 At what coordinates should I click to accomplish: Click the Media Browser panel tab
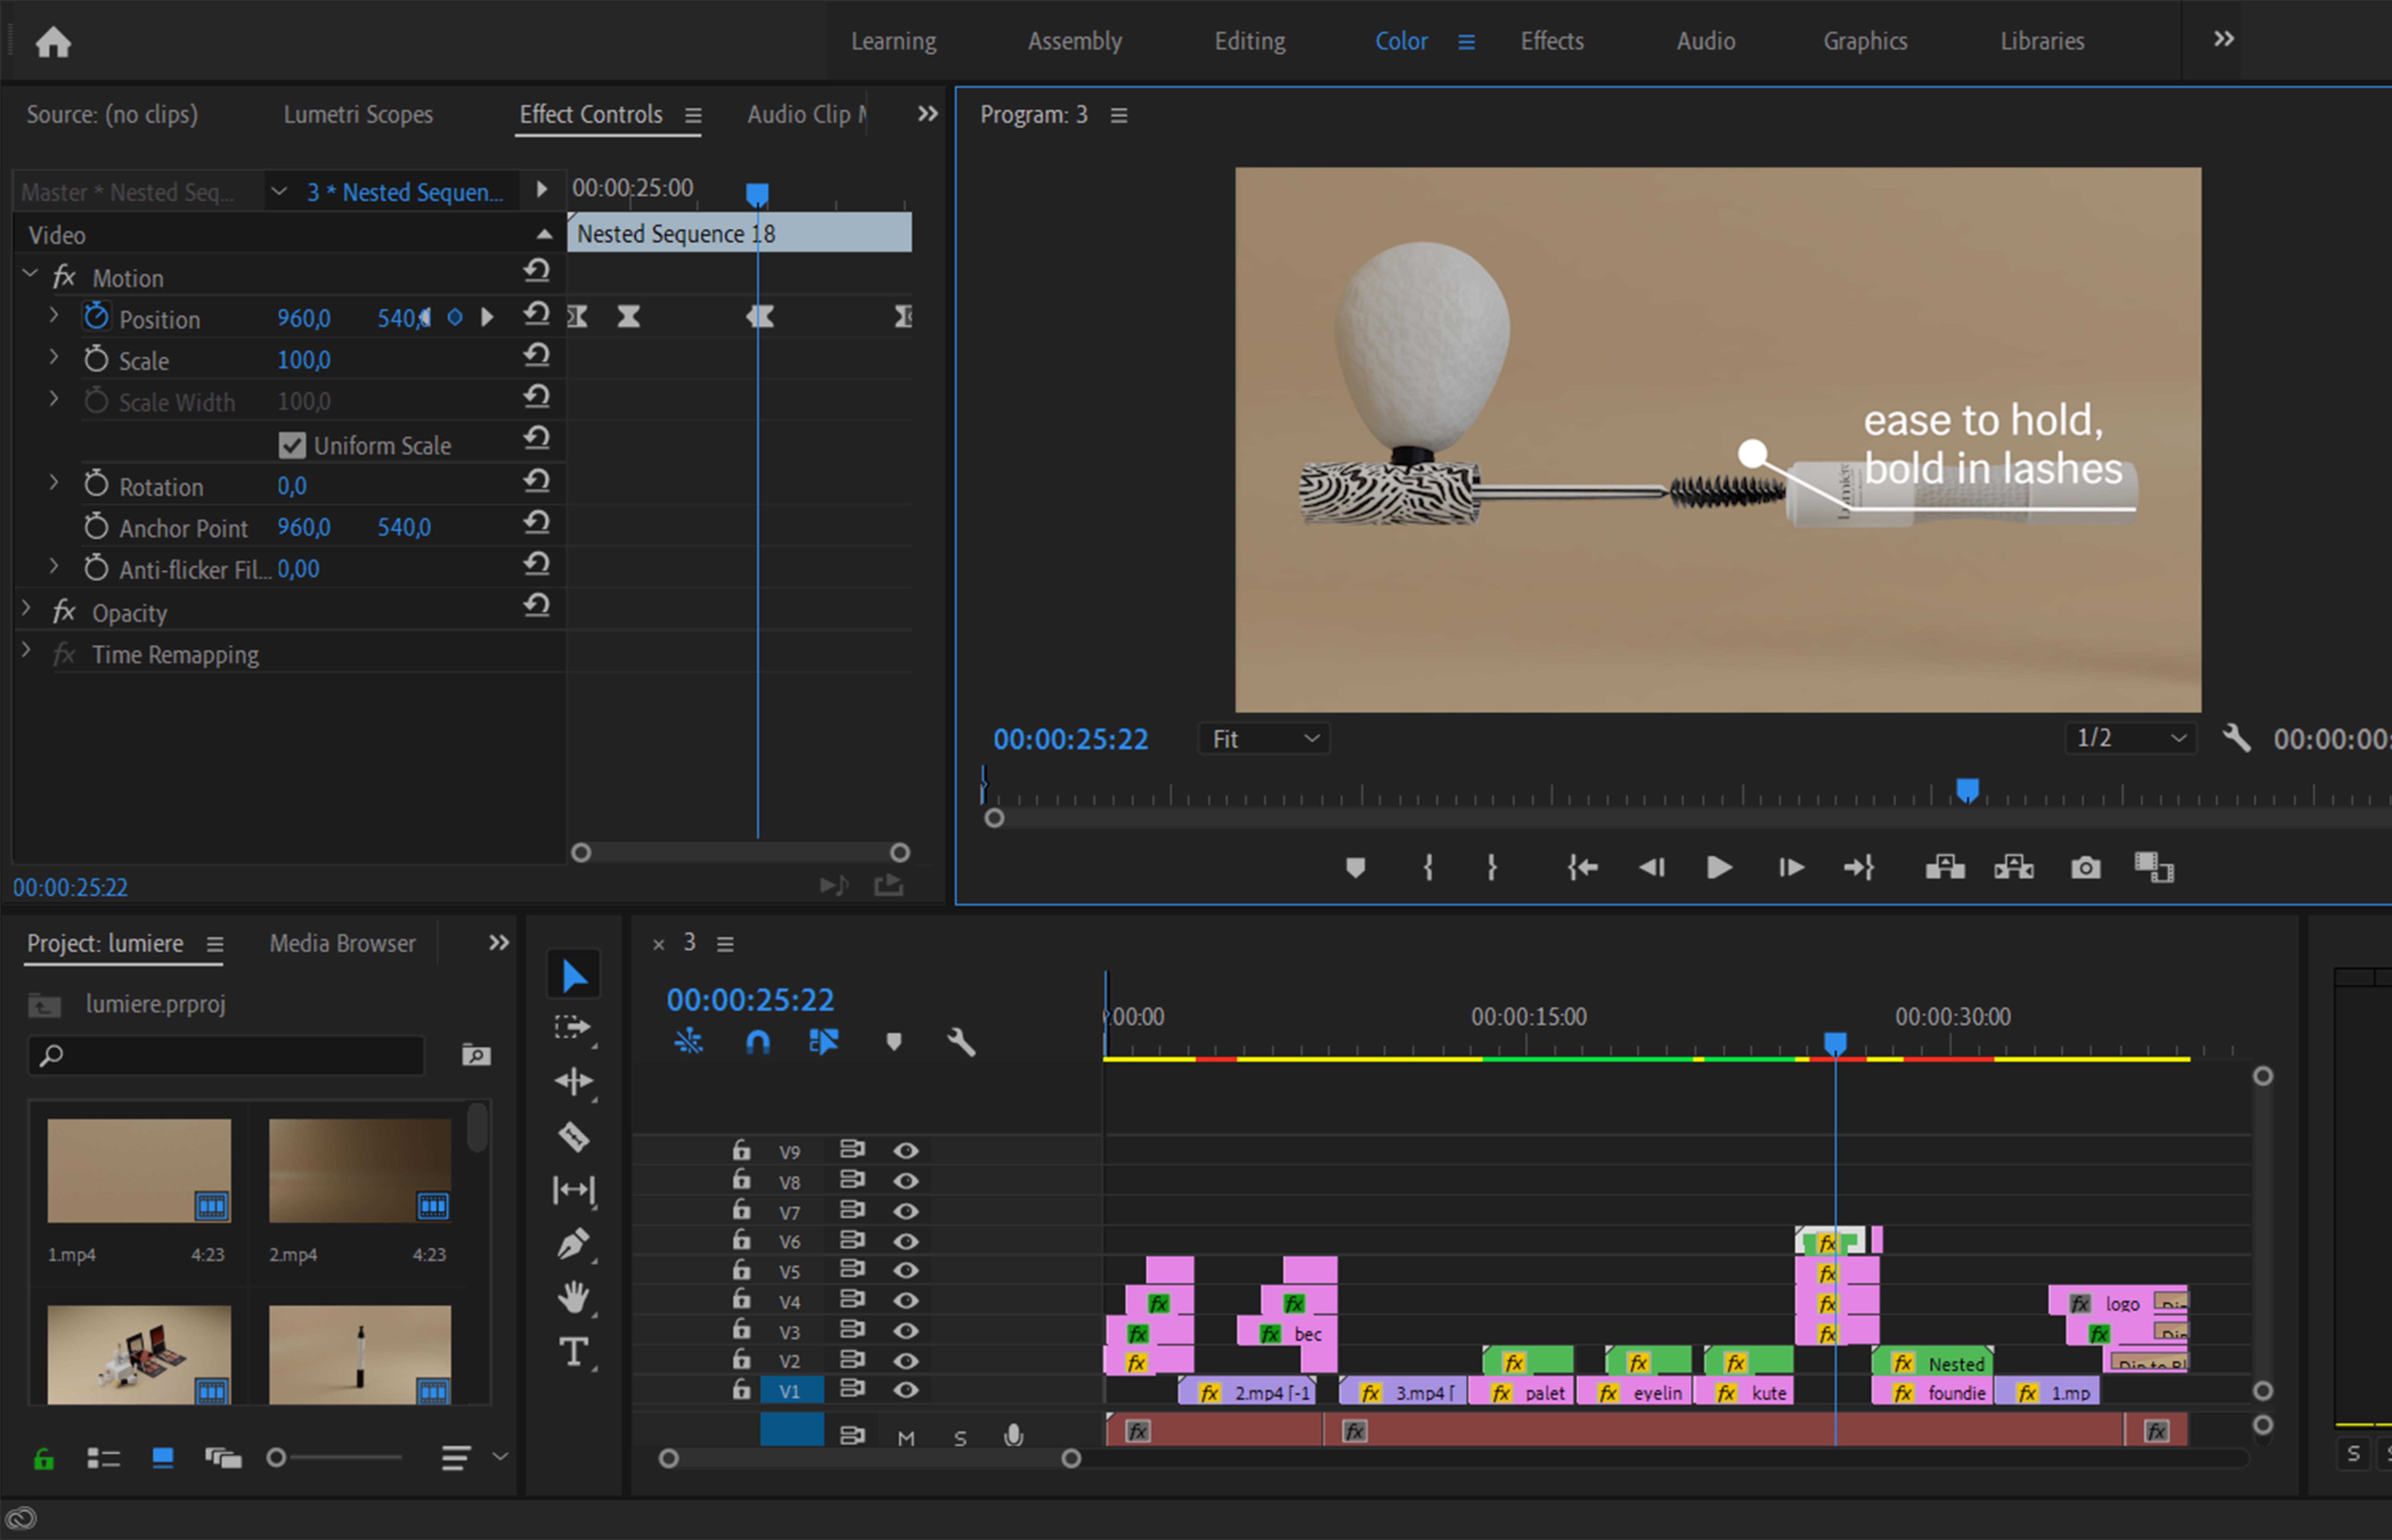click(x=342, y=943)
